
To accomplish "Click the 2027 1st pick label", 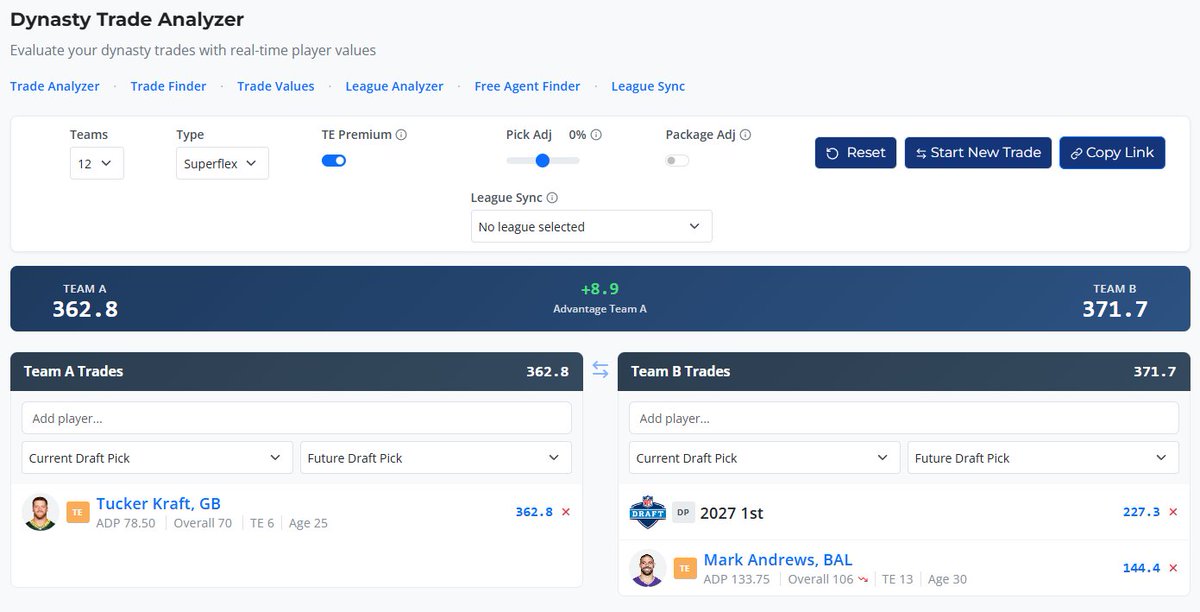I will (732, 512).
